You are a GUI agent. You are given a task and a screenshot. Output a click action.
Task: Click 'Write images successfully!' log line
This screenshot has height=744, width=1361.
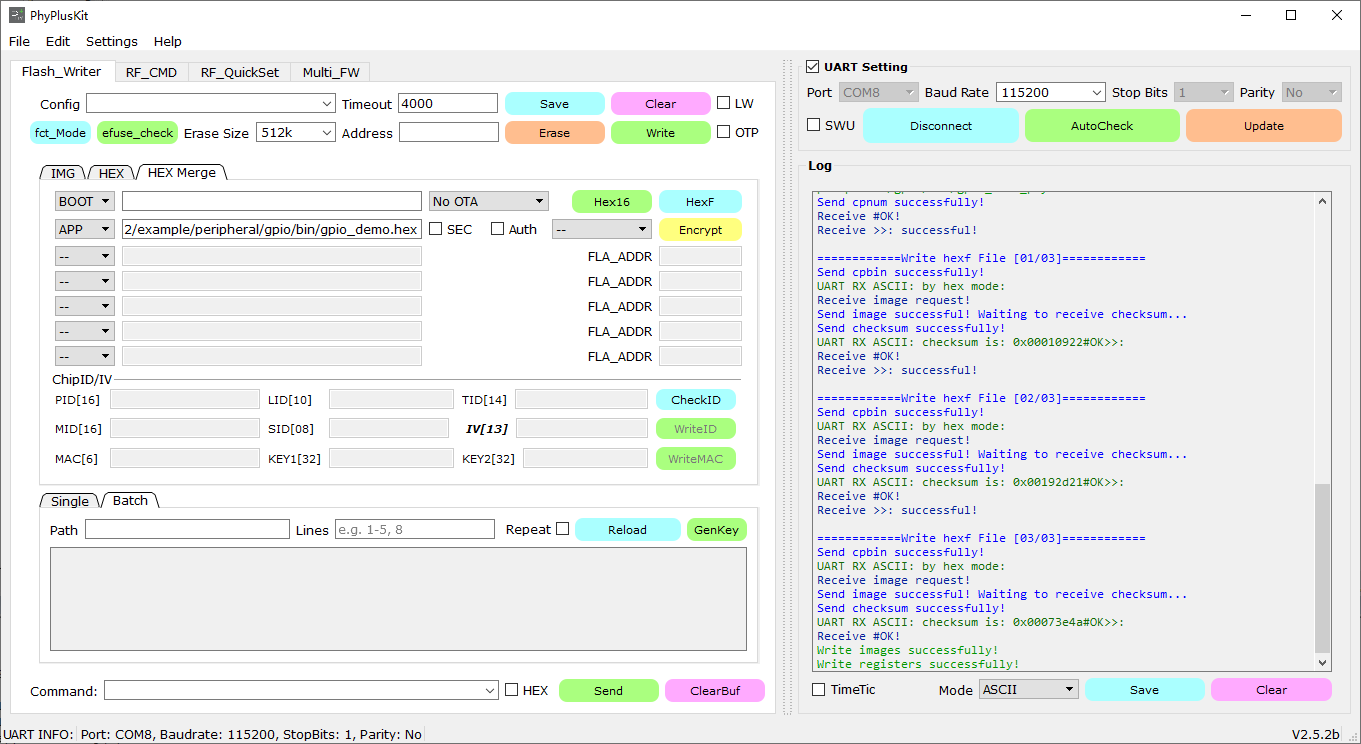907,650
